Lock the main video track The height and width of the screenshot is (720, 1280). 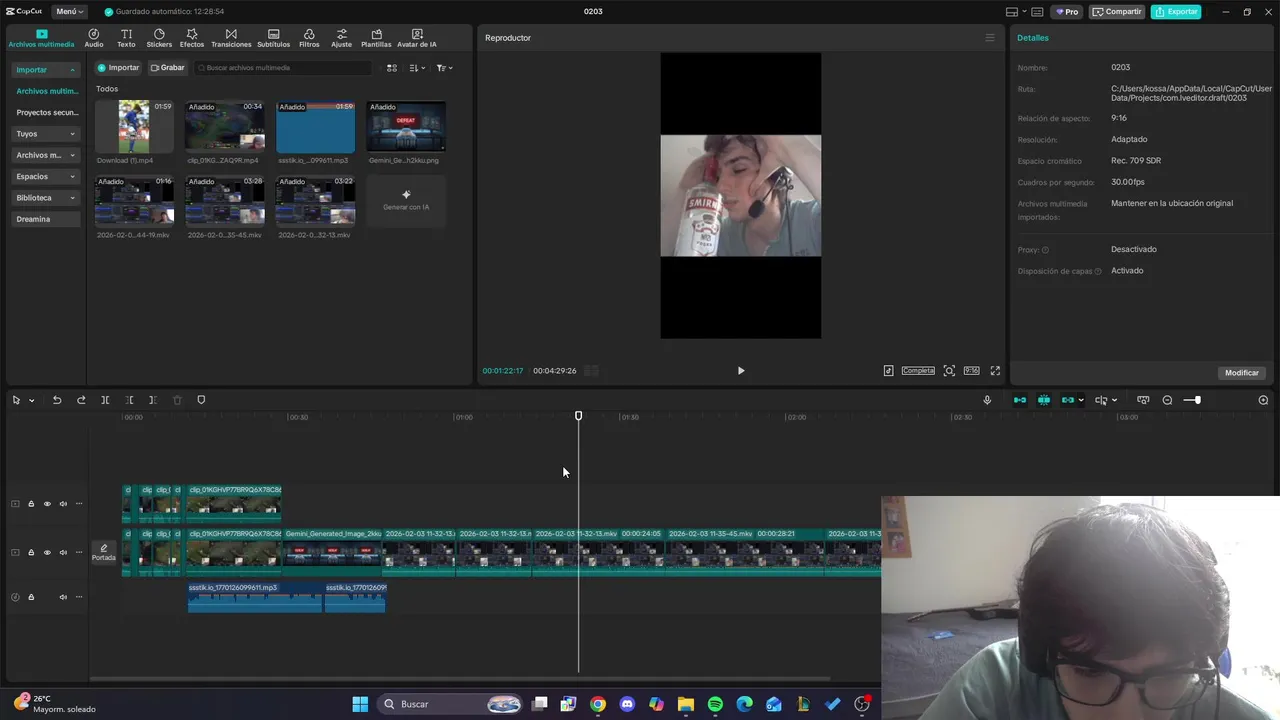pyautogui.click(x=31, y=552)
